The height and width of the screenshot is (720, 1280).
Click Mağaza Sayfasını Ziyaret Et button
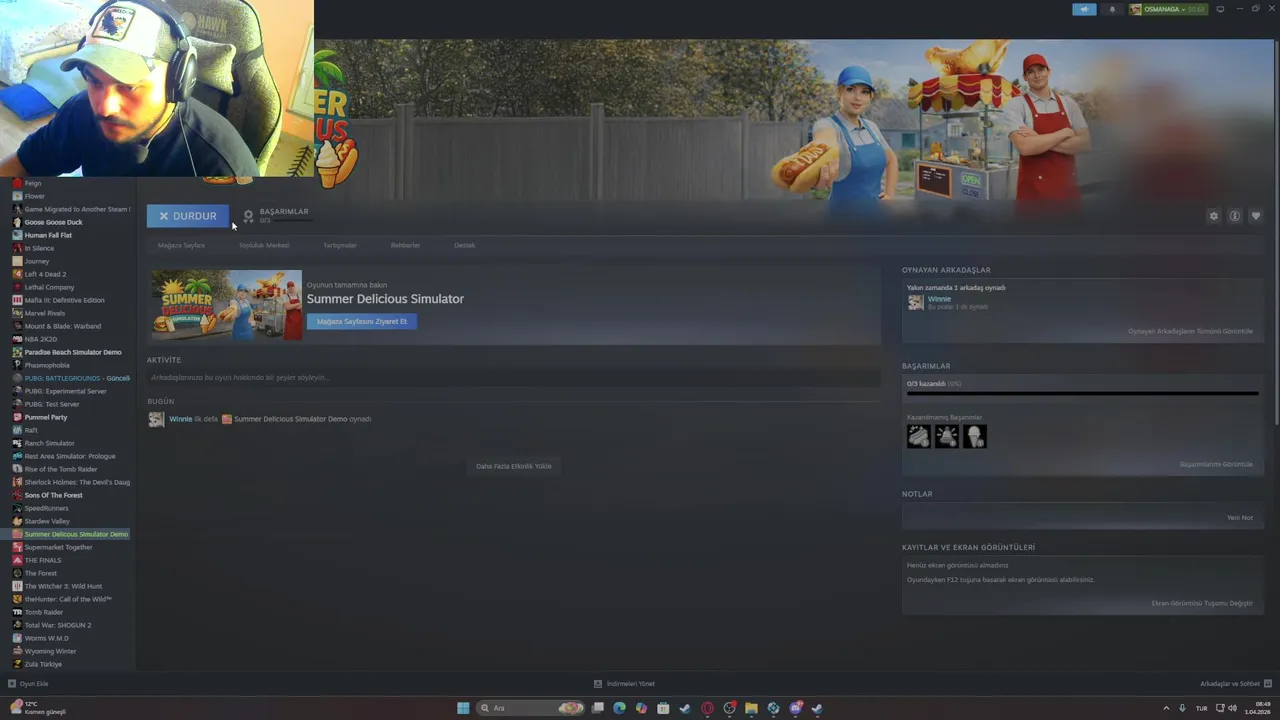pyautogui.click(x=362, y=321)
